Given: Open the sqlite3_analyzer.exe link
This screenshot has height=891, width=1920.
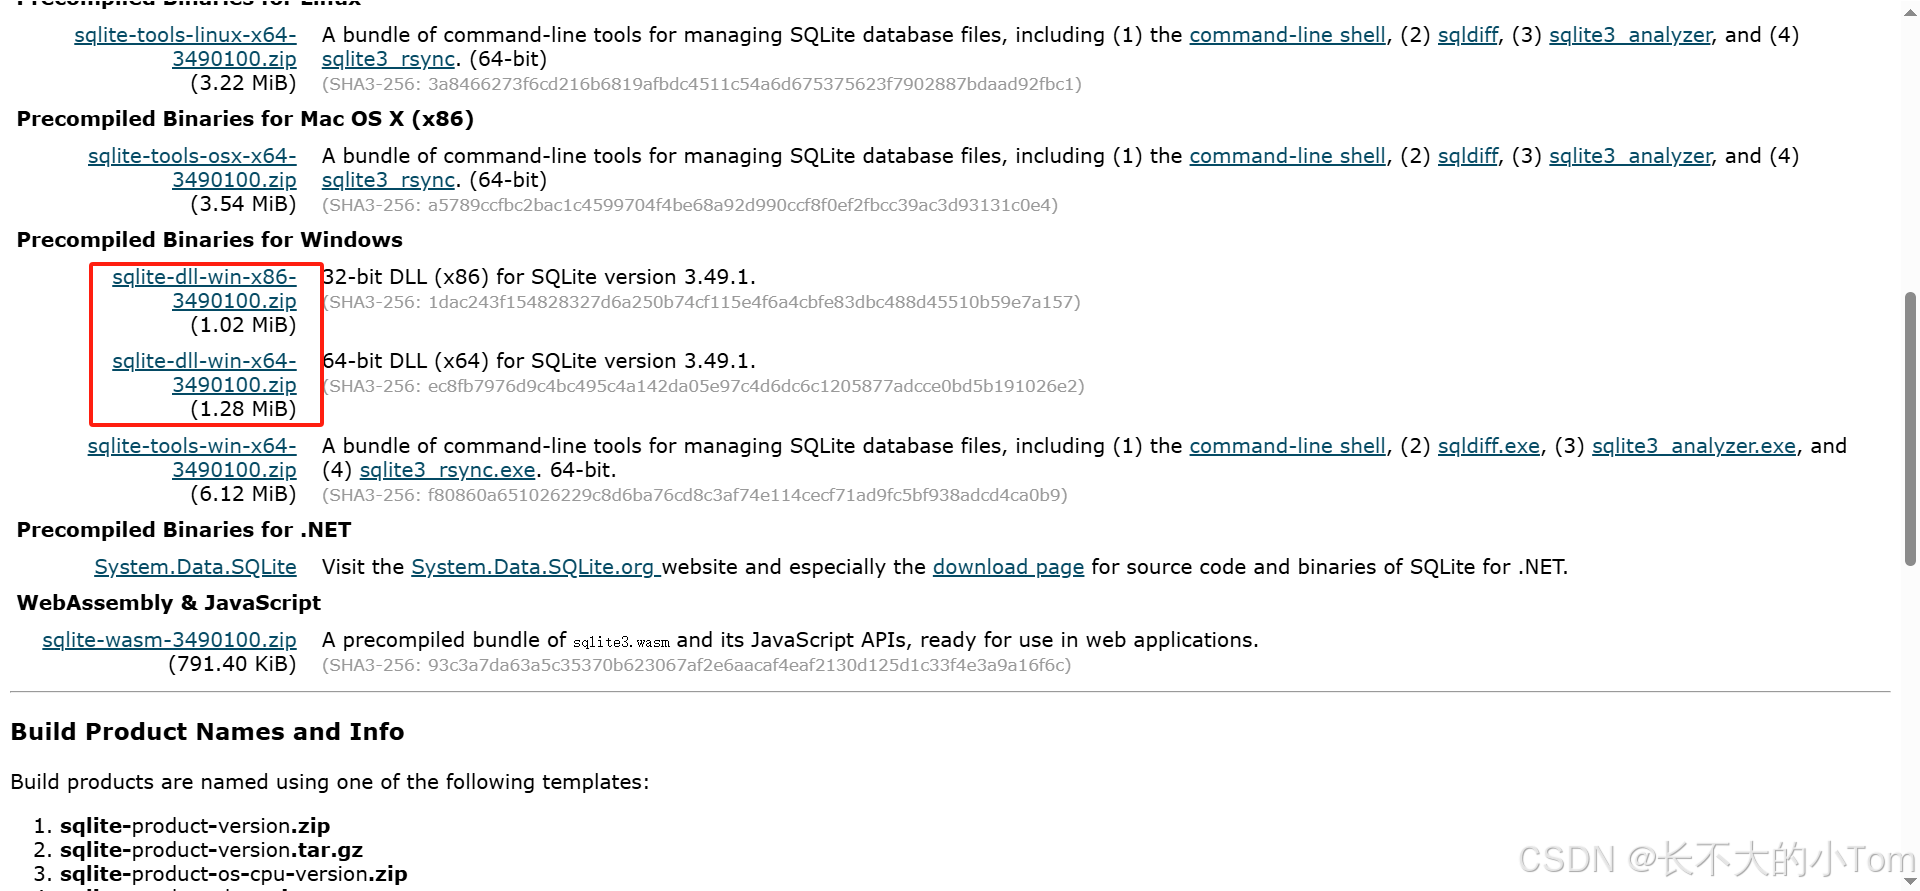Looking at the screenshot, I should [1693, 445].
